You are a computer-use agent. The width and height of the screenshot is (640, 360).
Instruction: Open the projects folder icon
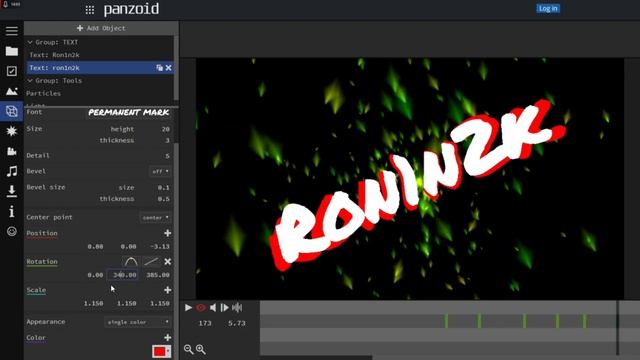pos(11,51)
